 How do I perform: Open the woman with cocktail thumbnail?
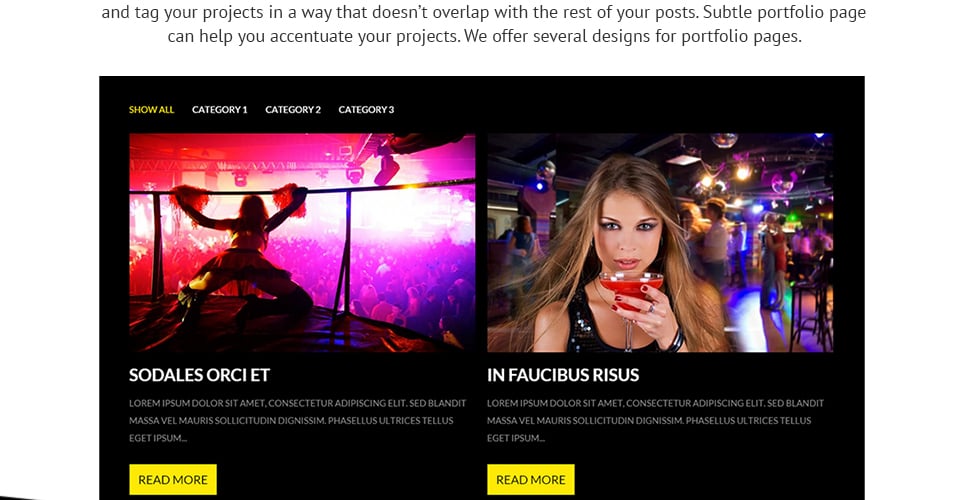click(660, 243)
